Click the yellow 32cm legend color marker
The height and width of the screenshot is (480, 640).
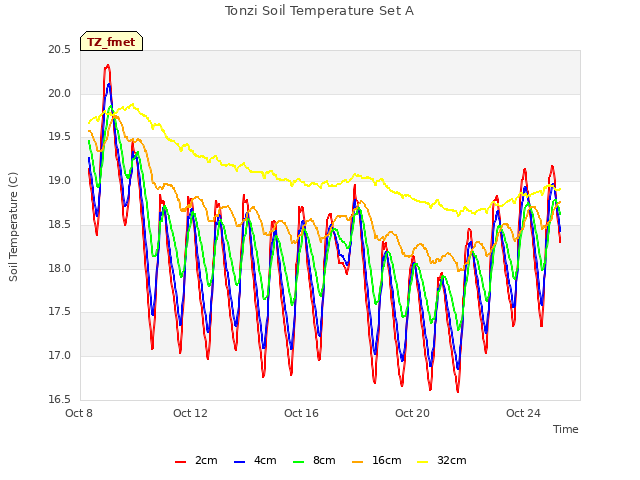pos(423,462)
